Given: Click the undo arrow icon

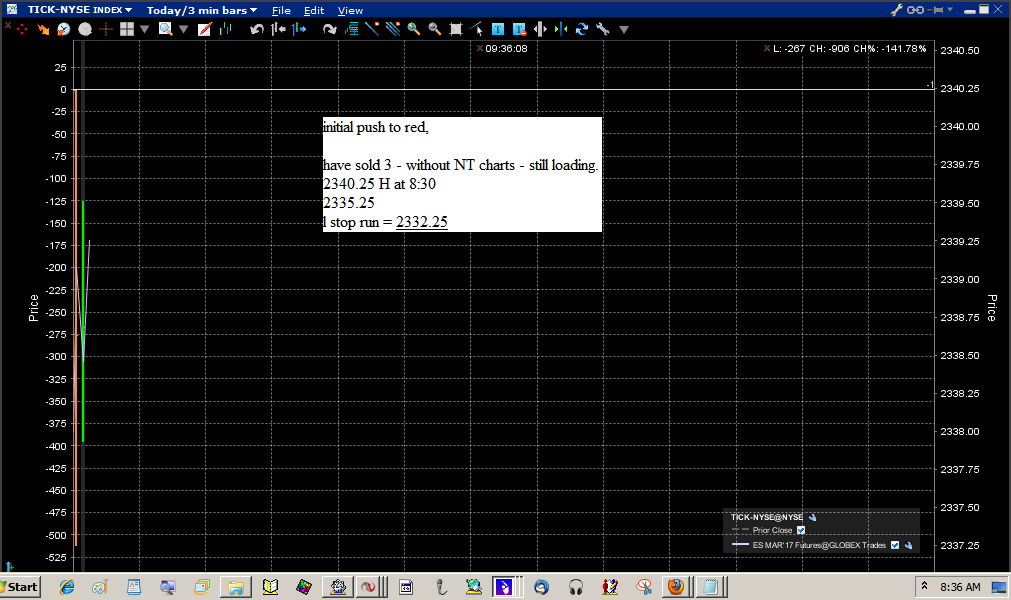Looking at the screenshot, I should pyautogui.click(x=257, y=29).
